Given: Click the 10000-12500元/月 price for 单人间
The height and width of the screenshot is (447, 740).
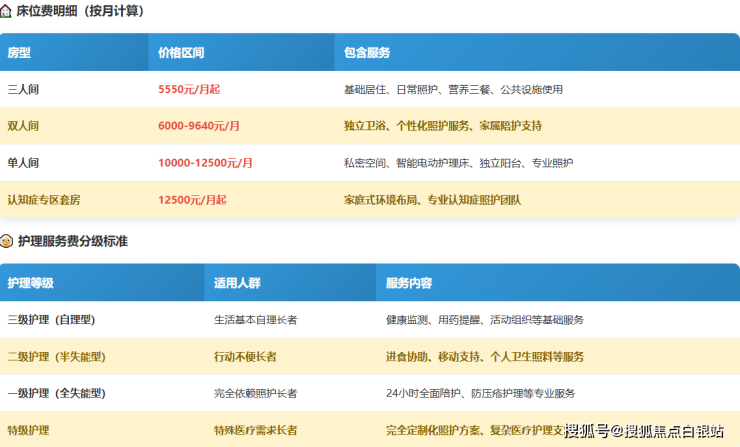Looking at the screenshot, I should pos(205,163).
